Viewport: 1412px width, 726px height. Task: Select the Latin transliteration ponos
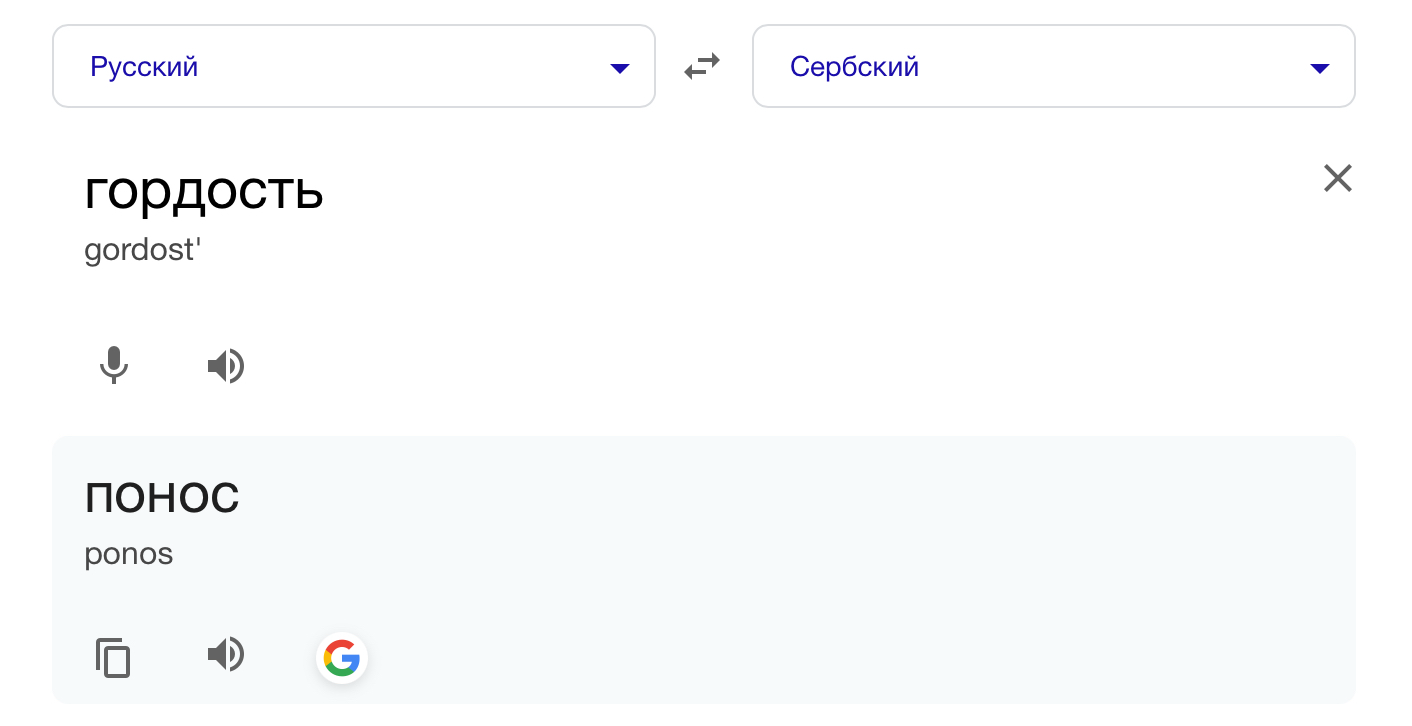pos(129,554)
